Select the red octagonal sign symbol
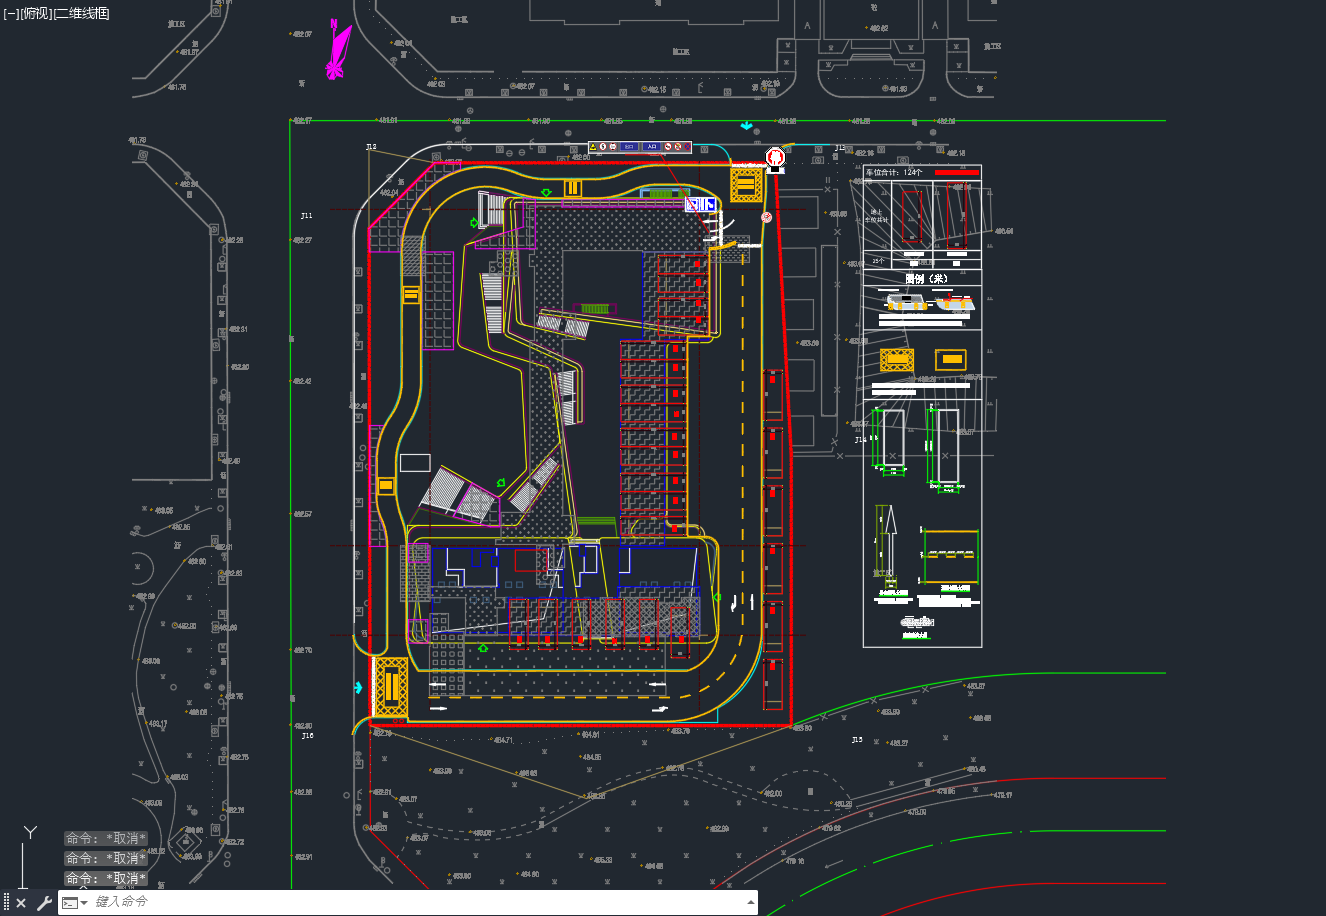1326x916 pixels. (x=775, y=158)
